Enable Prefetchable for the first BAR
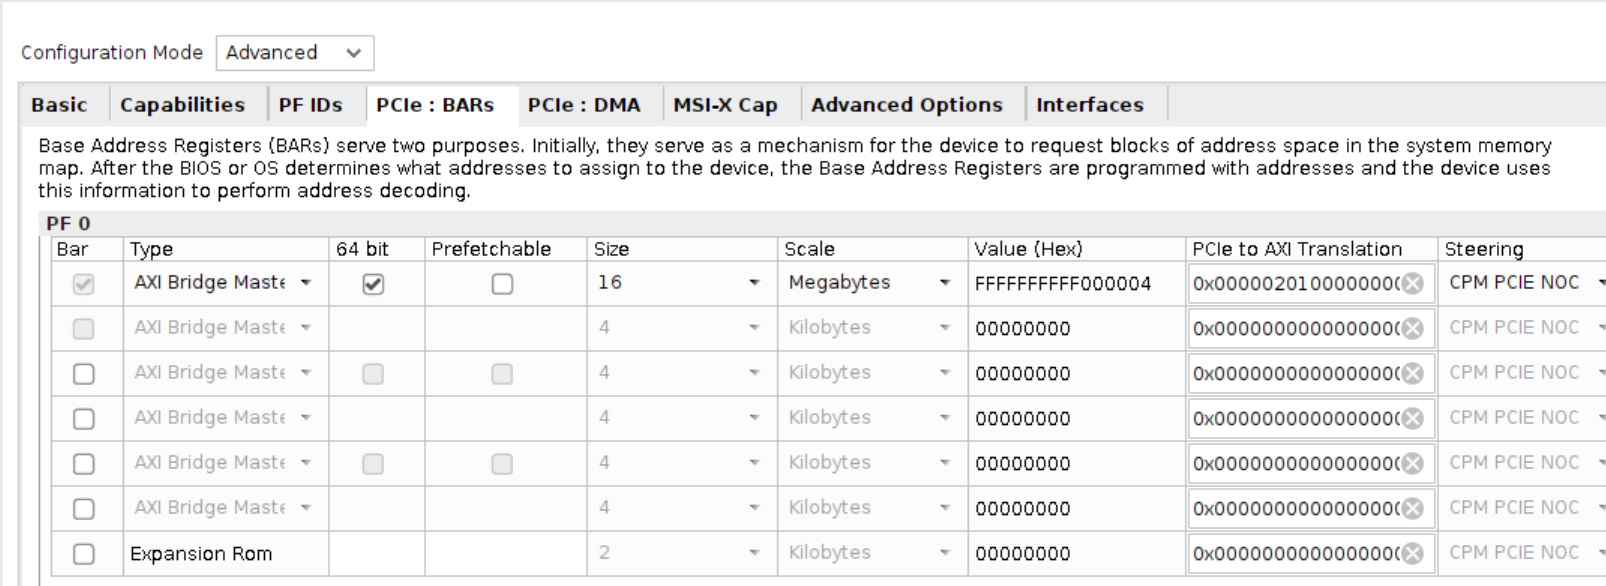Screen dimensions: 1606x586 pyautogui.click(x=502, y=284)
